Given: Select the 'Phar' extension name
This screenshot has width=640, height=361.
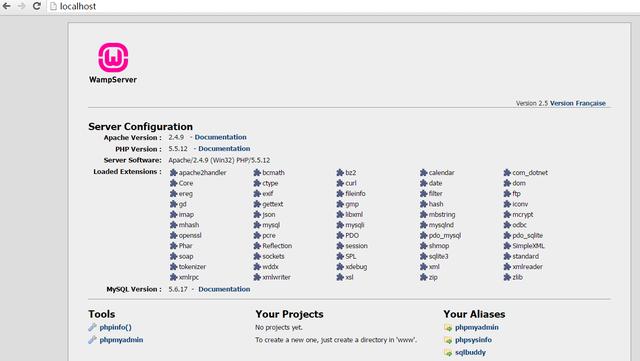Looking at the screenshot, I should click(x=185, y=246).
